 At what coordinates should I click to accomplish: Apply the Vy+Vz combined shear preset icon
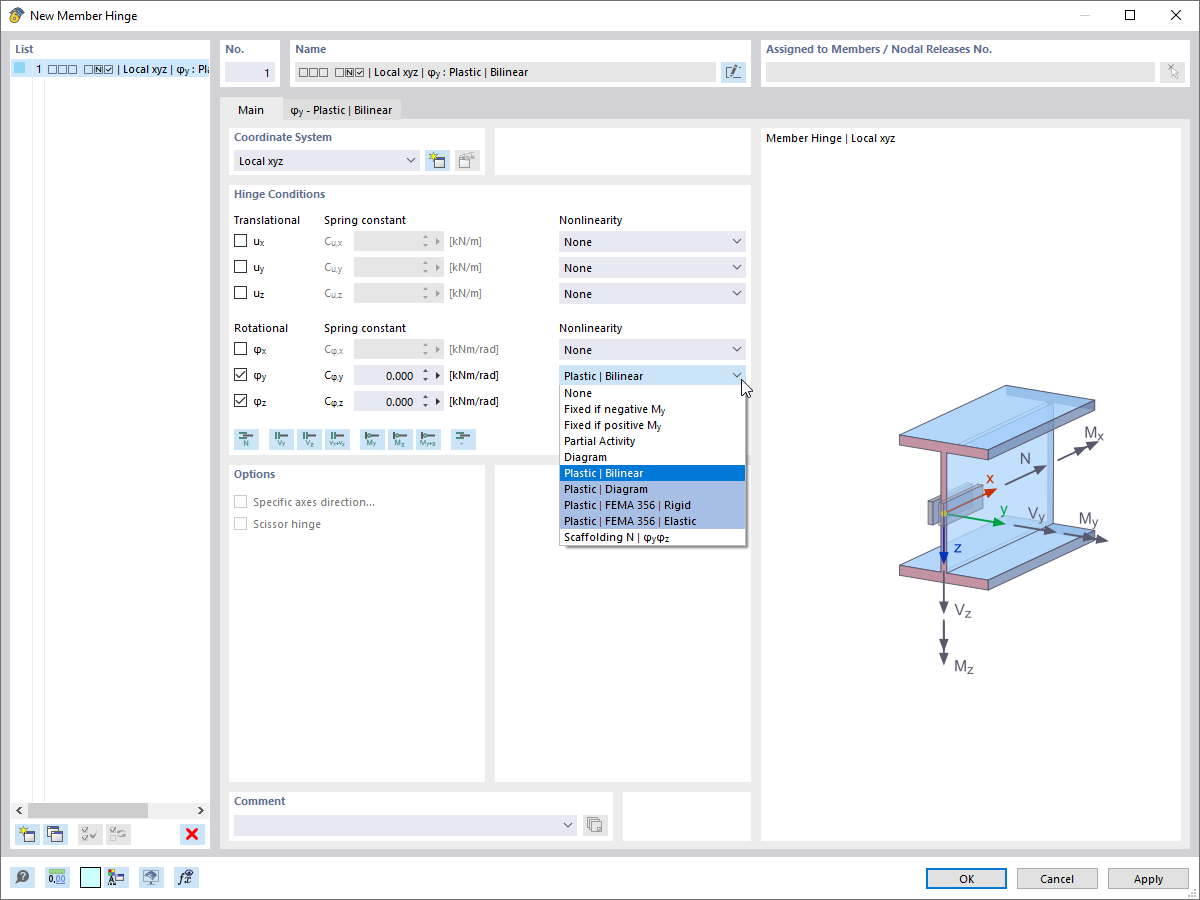click(x=337, y=439)
